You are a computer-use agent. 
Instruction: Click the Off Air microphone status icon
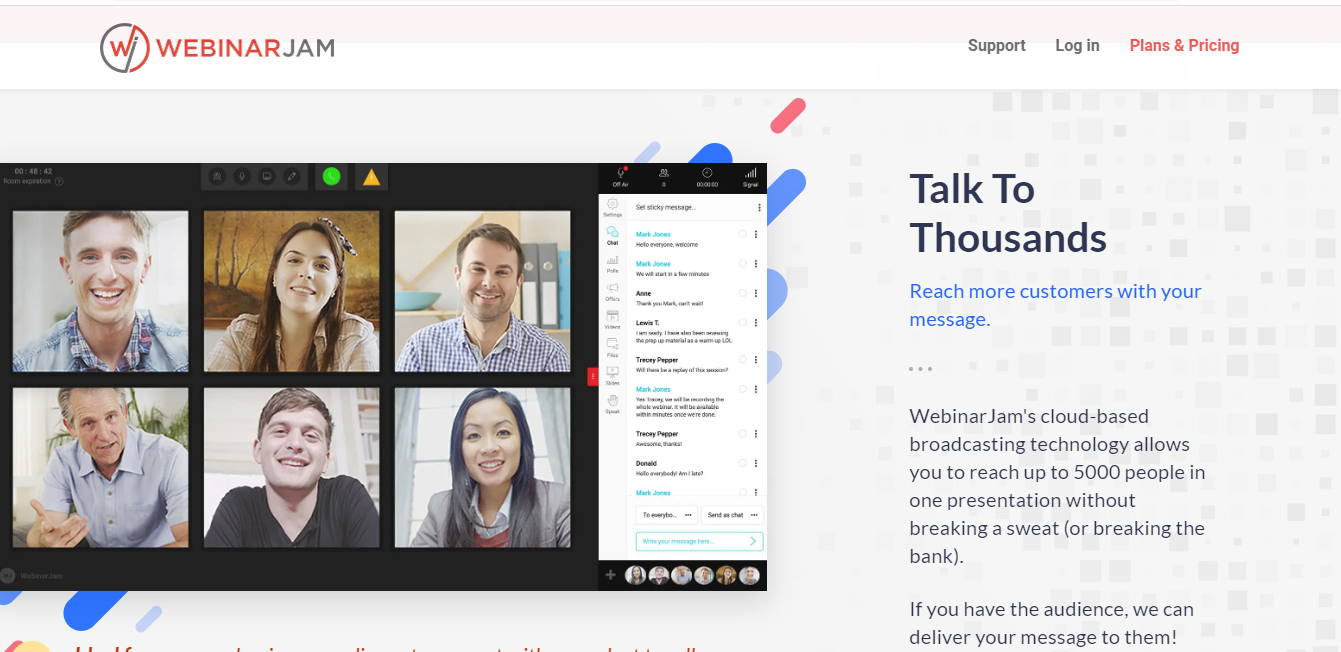pyautogui.click(x=620, y=174)
